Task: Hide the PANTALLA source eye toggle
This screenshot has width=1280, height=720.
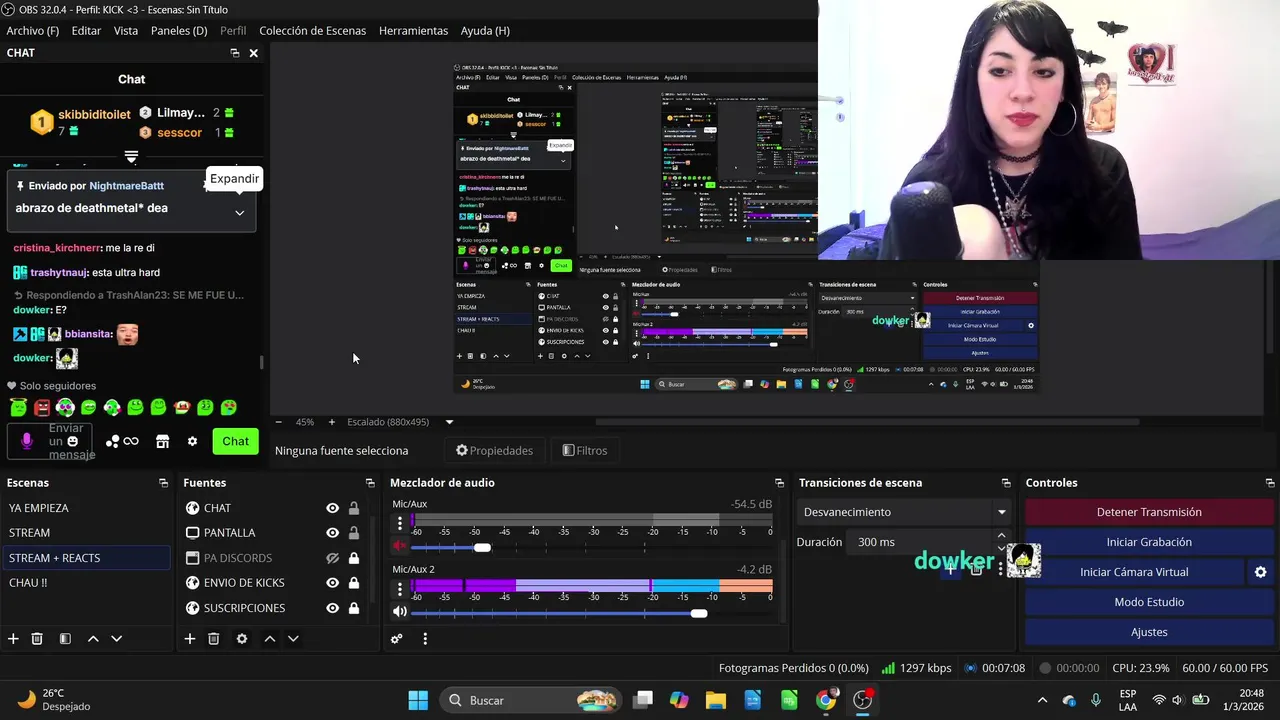Action: [332, 533]
